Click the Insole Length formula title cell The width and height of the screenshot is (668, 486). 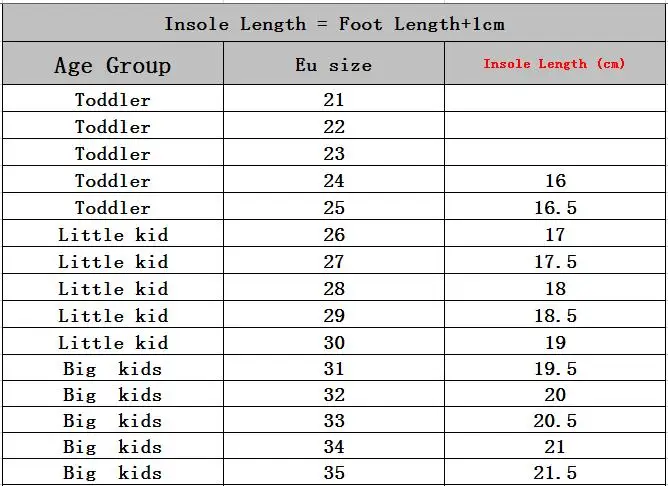pos(334,23)
